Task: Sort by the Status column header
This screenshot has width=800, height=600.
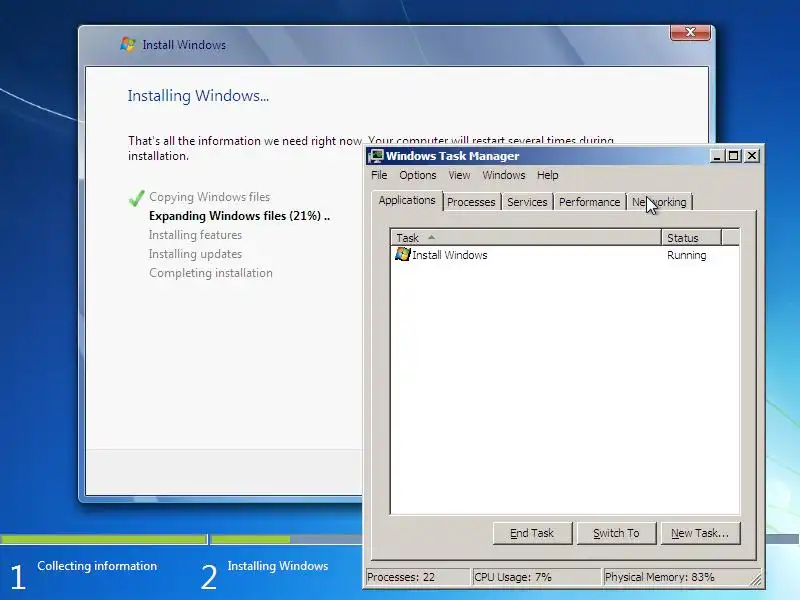Action: pyautogui.click(x=691, y=238)
